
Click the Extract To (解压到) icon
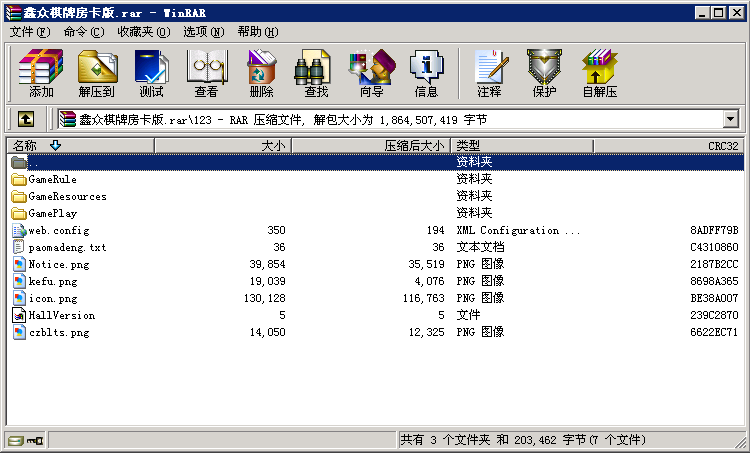(97, 73)
